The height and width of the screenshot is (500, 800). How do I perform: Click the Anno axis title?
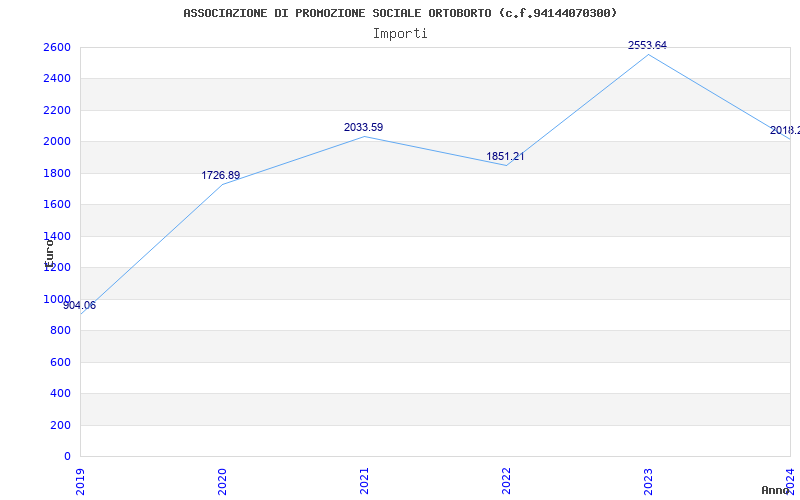click(774, 490)
